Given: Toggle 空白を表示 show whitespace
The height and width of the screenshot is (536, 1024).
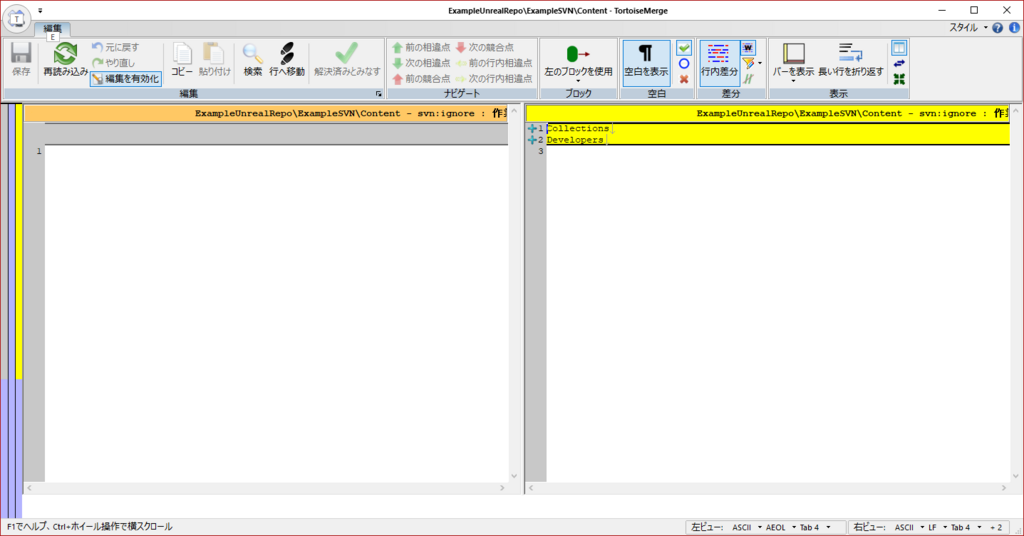Looking at the screenshot, I should (646, 63).
